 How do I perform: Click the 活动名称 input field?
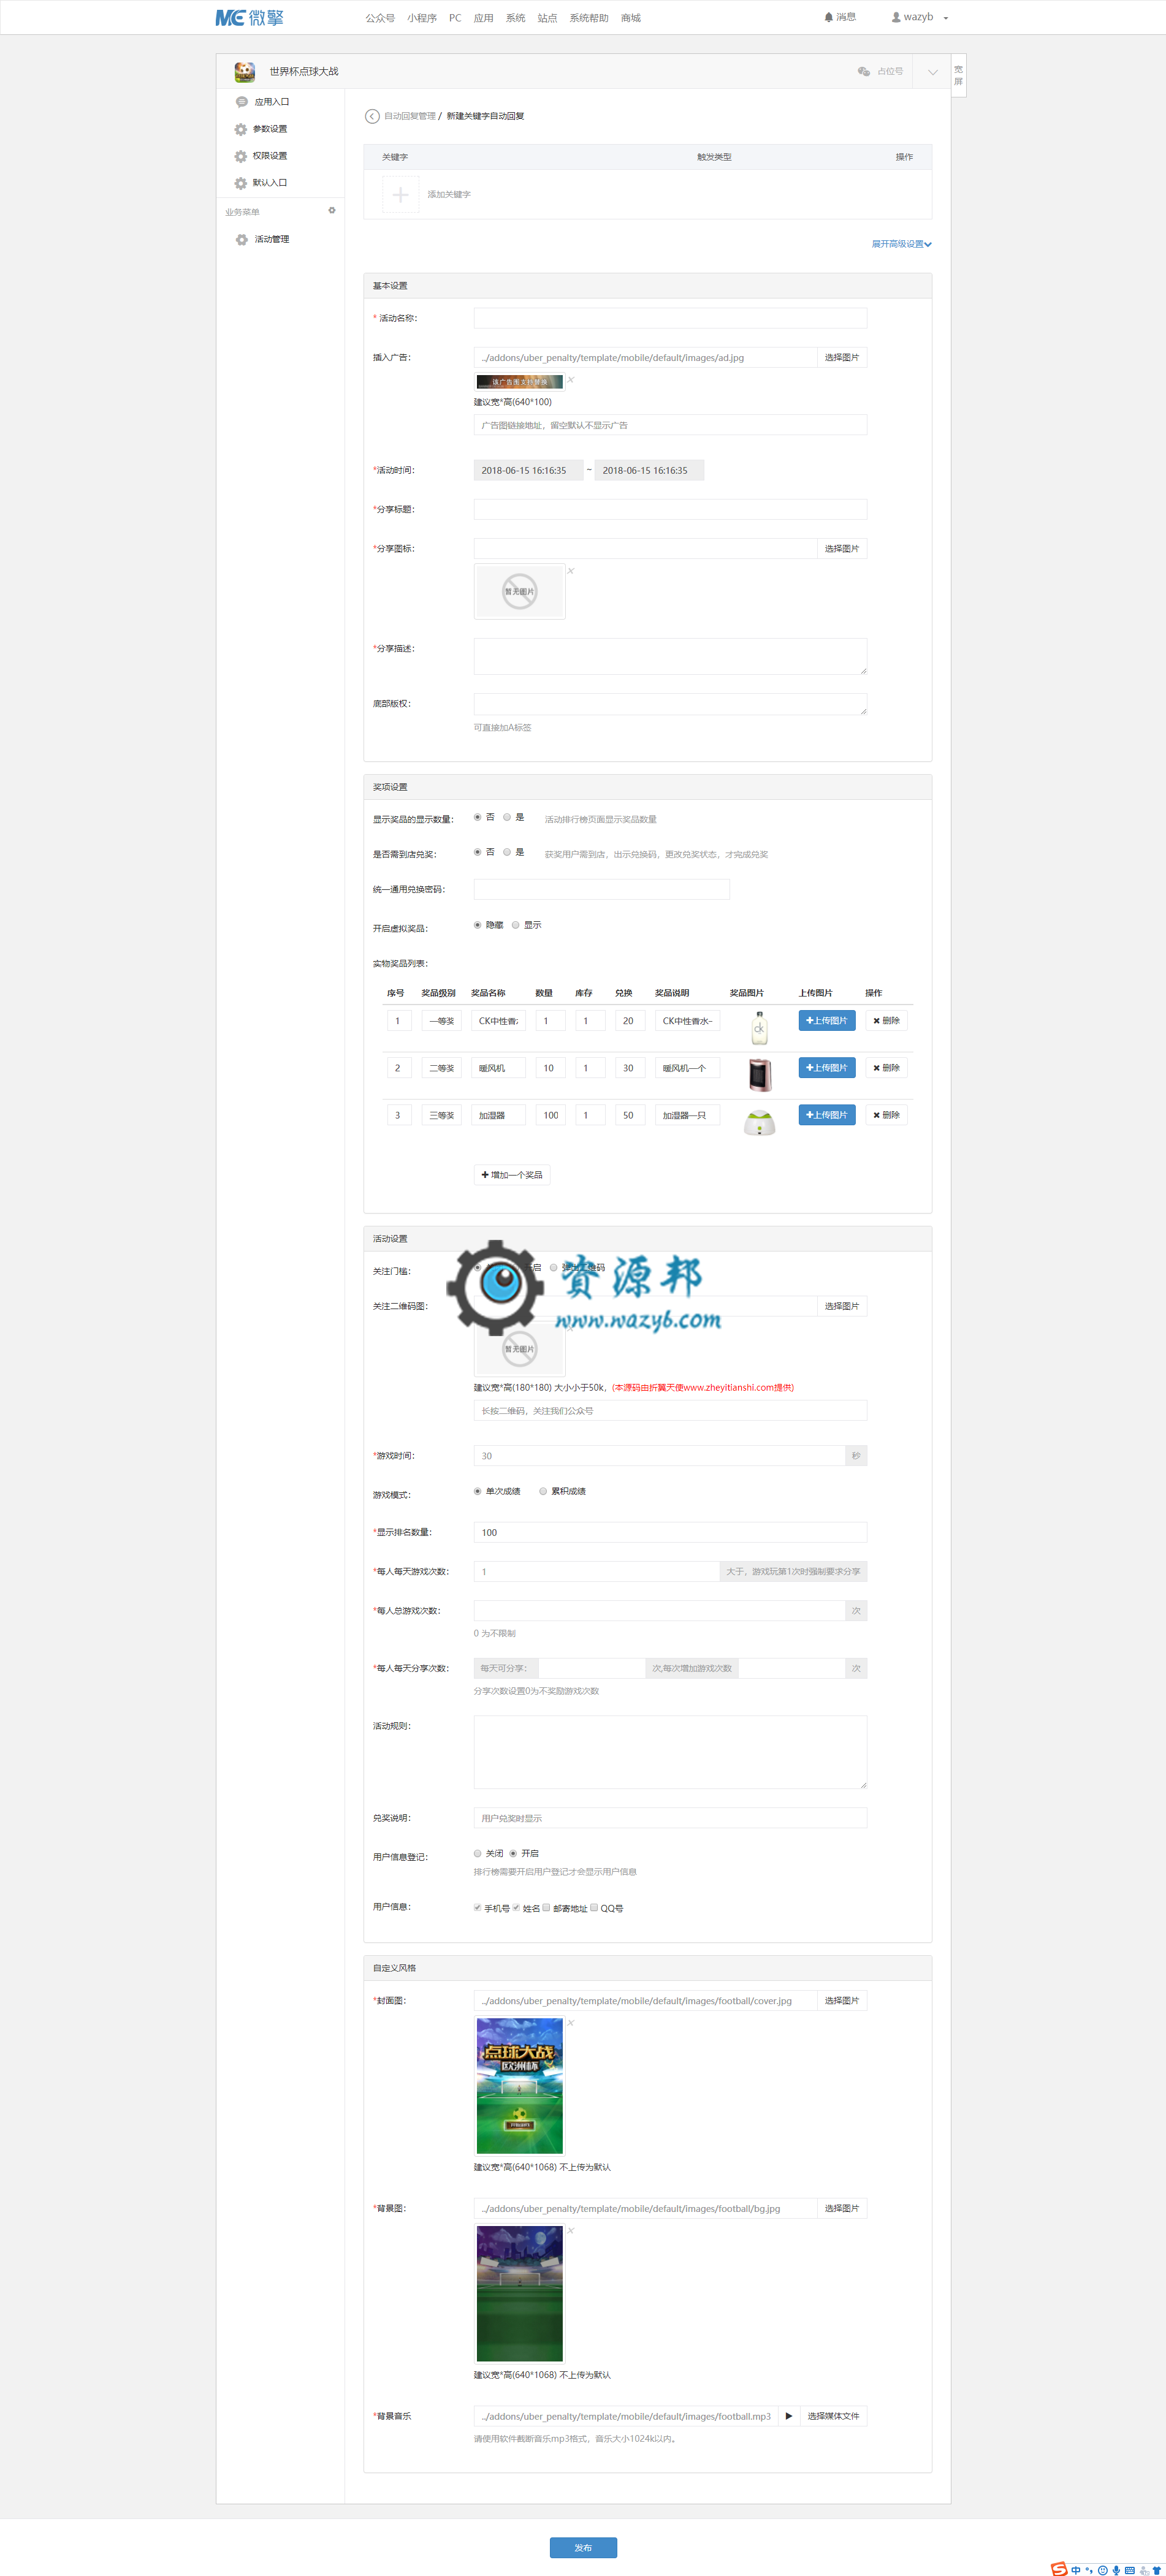pyautogui.click(x=670, y=318)
